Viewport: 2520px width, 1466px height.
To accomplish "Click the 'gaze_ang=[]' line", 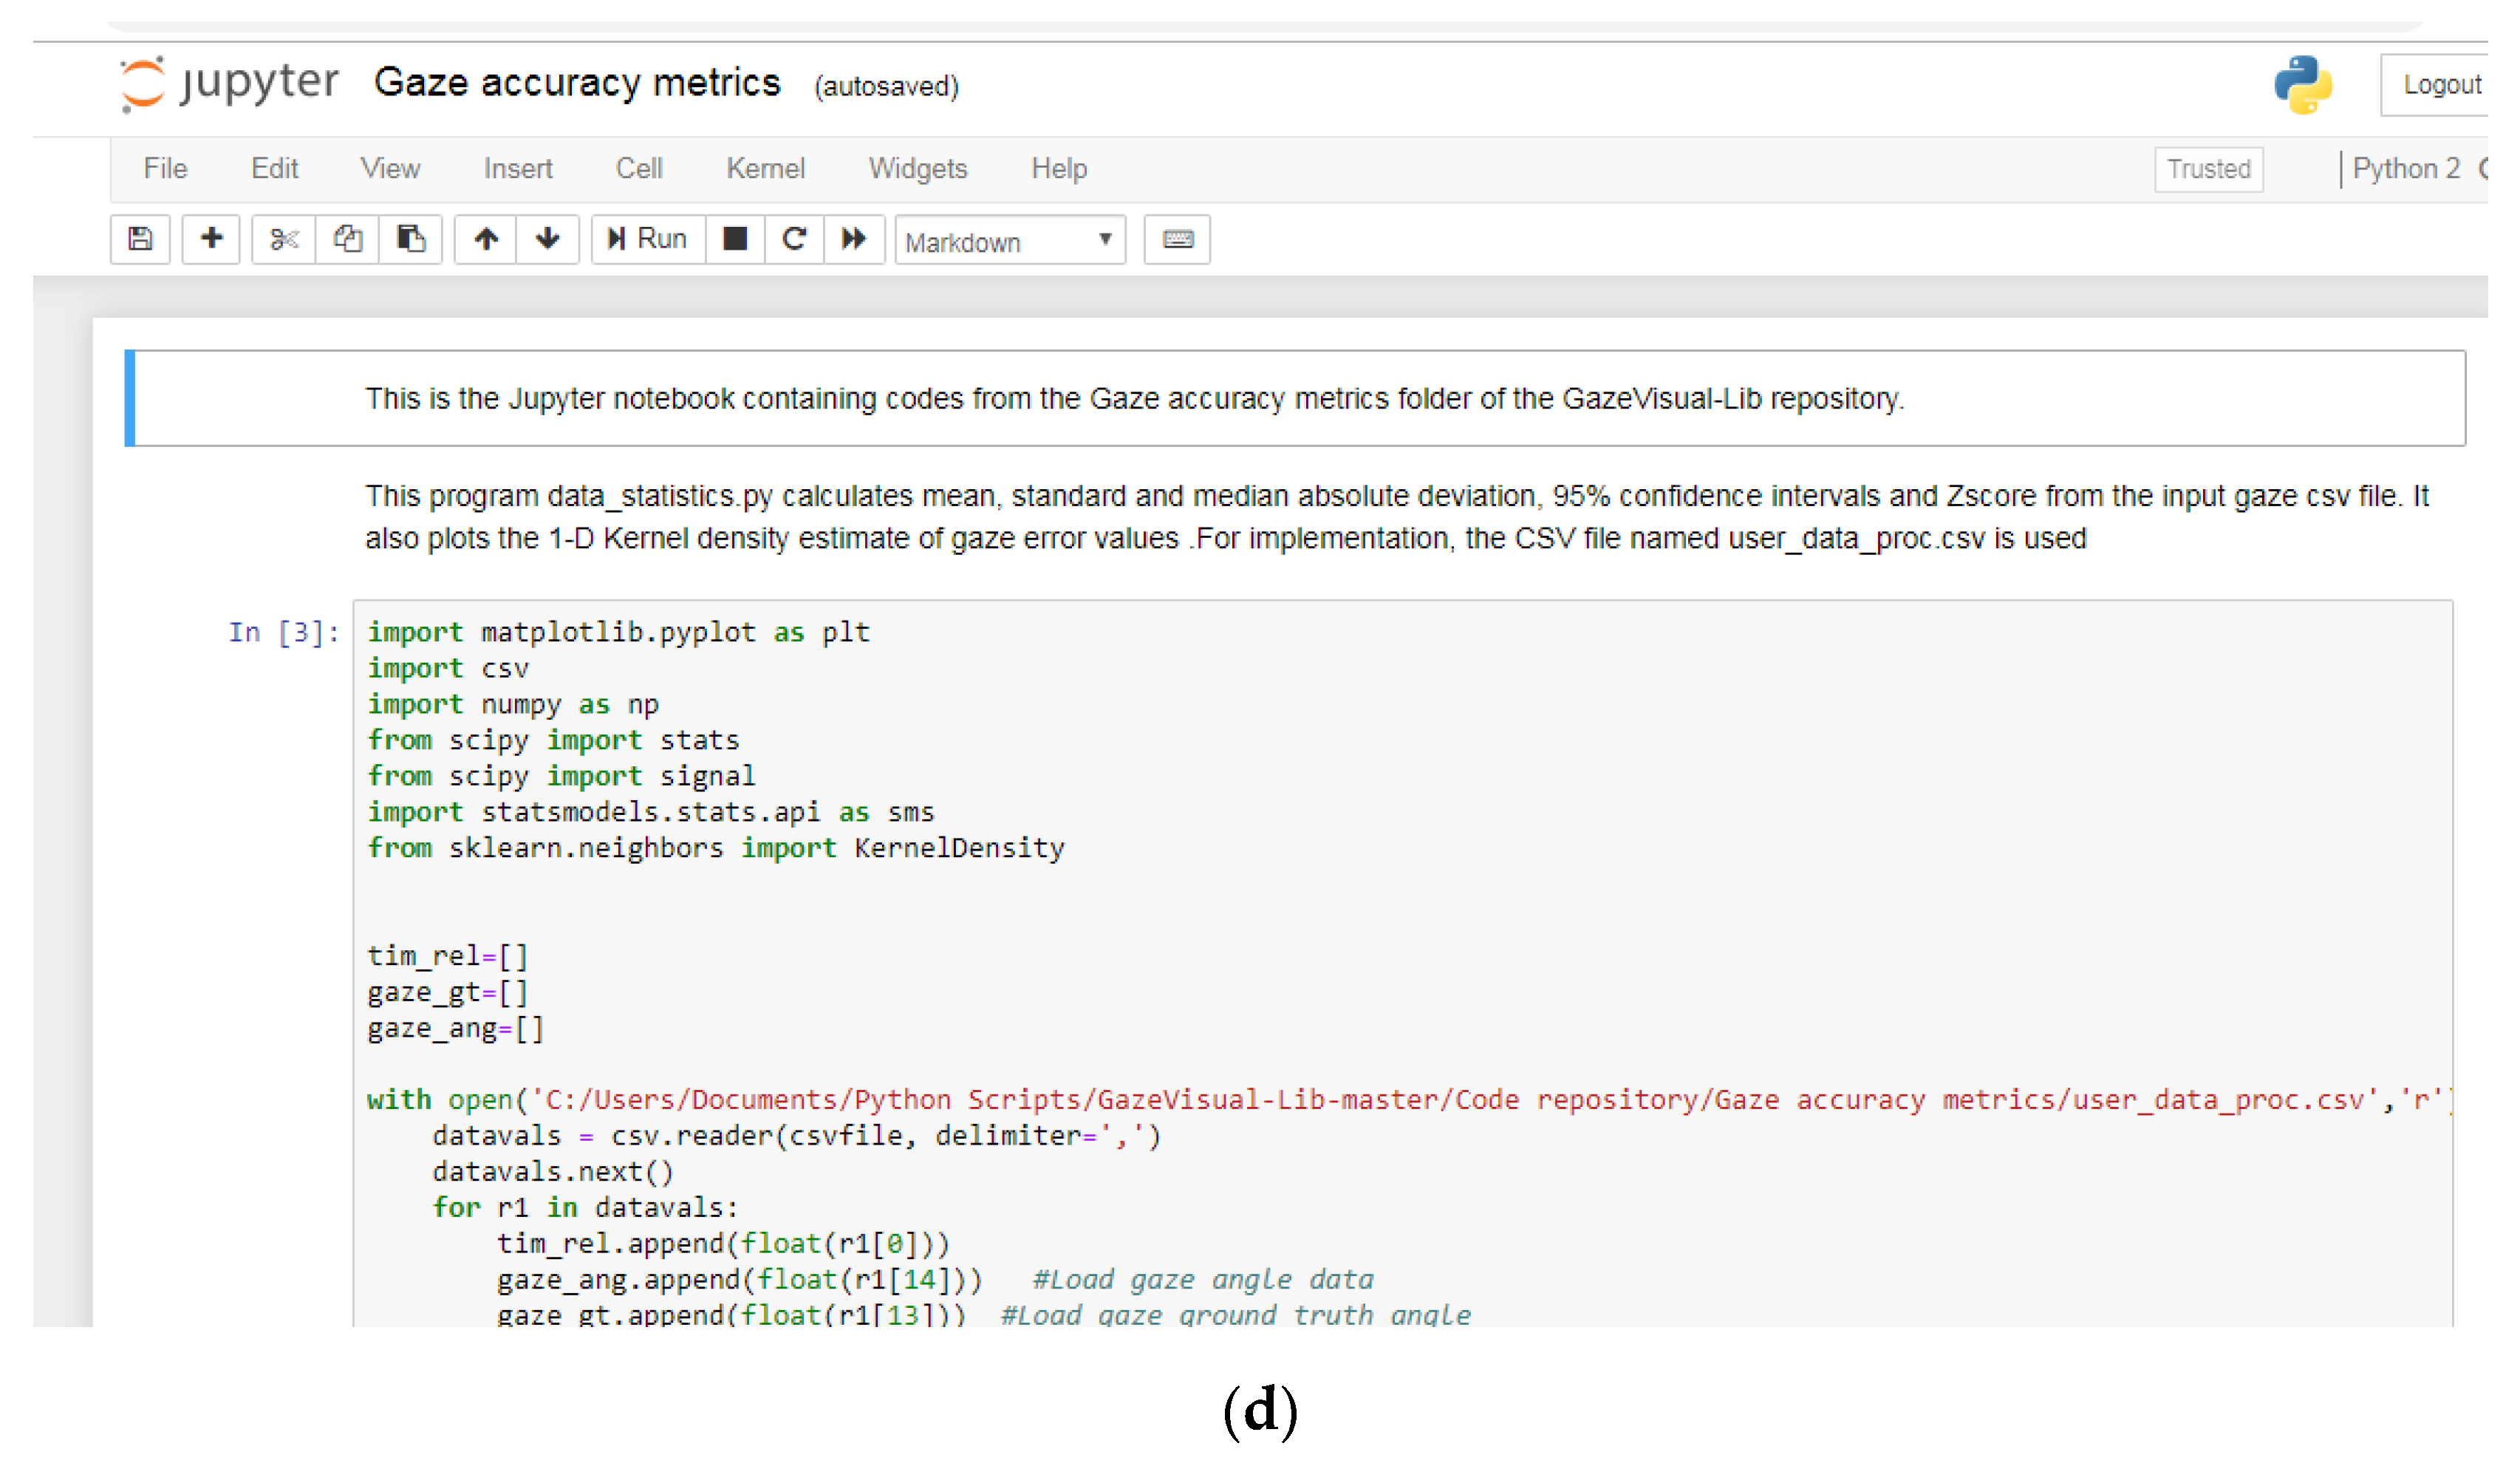I will [x=455, y=1028].
